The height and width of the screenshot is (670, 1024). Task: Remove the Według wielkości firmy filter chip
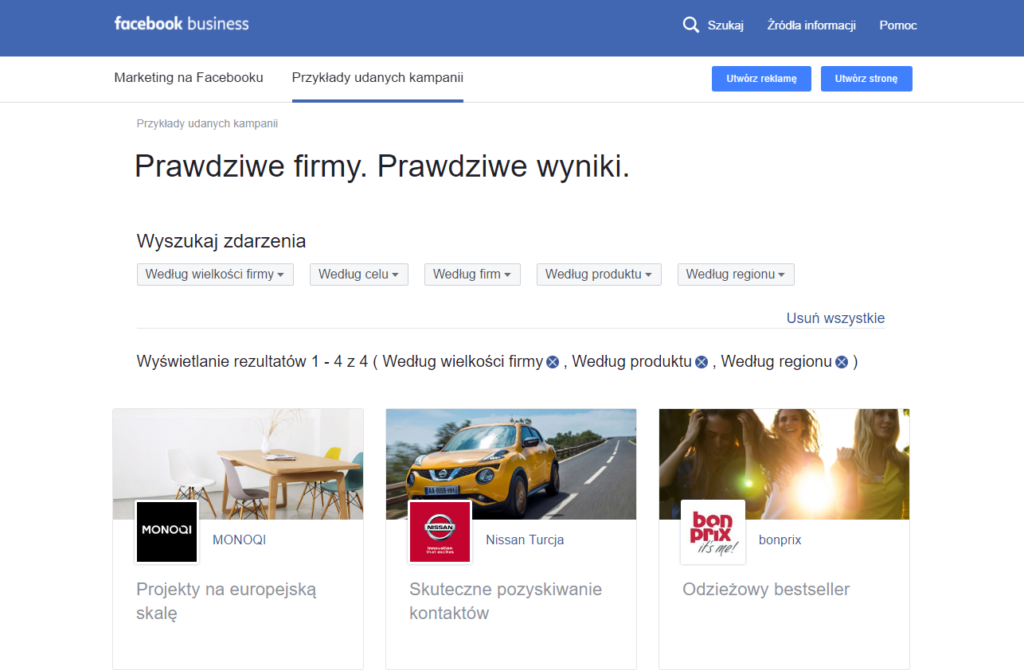click(x=551, y=361)
